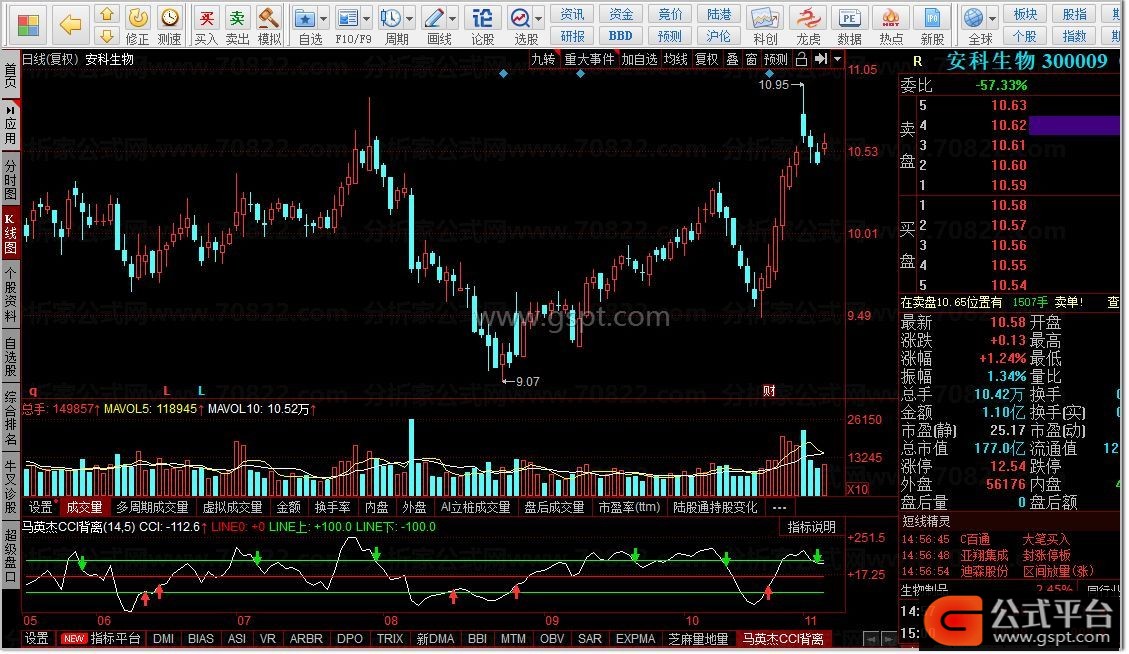Toggle 预测 forecast on chart toolbar
The image size is (1129, 654).
coord(776,60)
